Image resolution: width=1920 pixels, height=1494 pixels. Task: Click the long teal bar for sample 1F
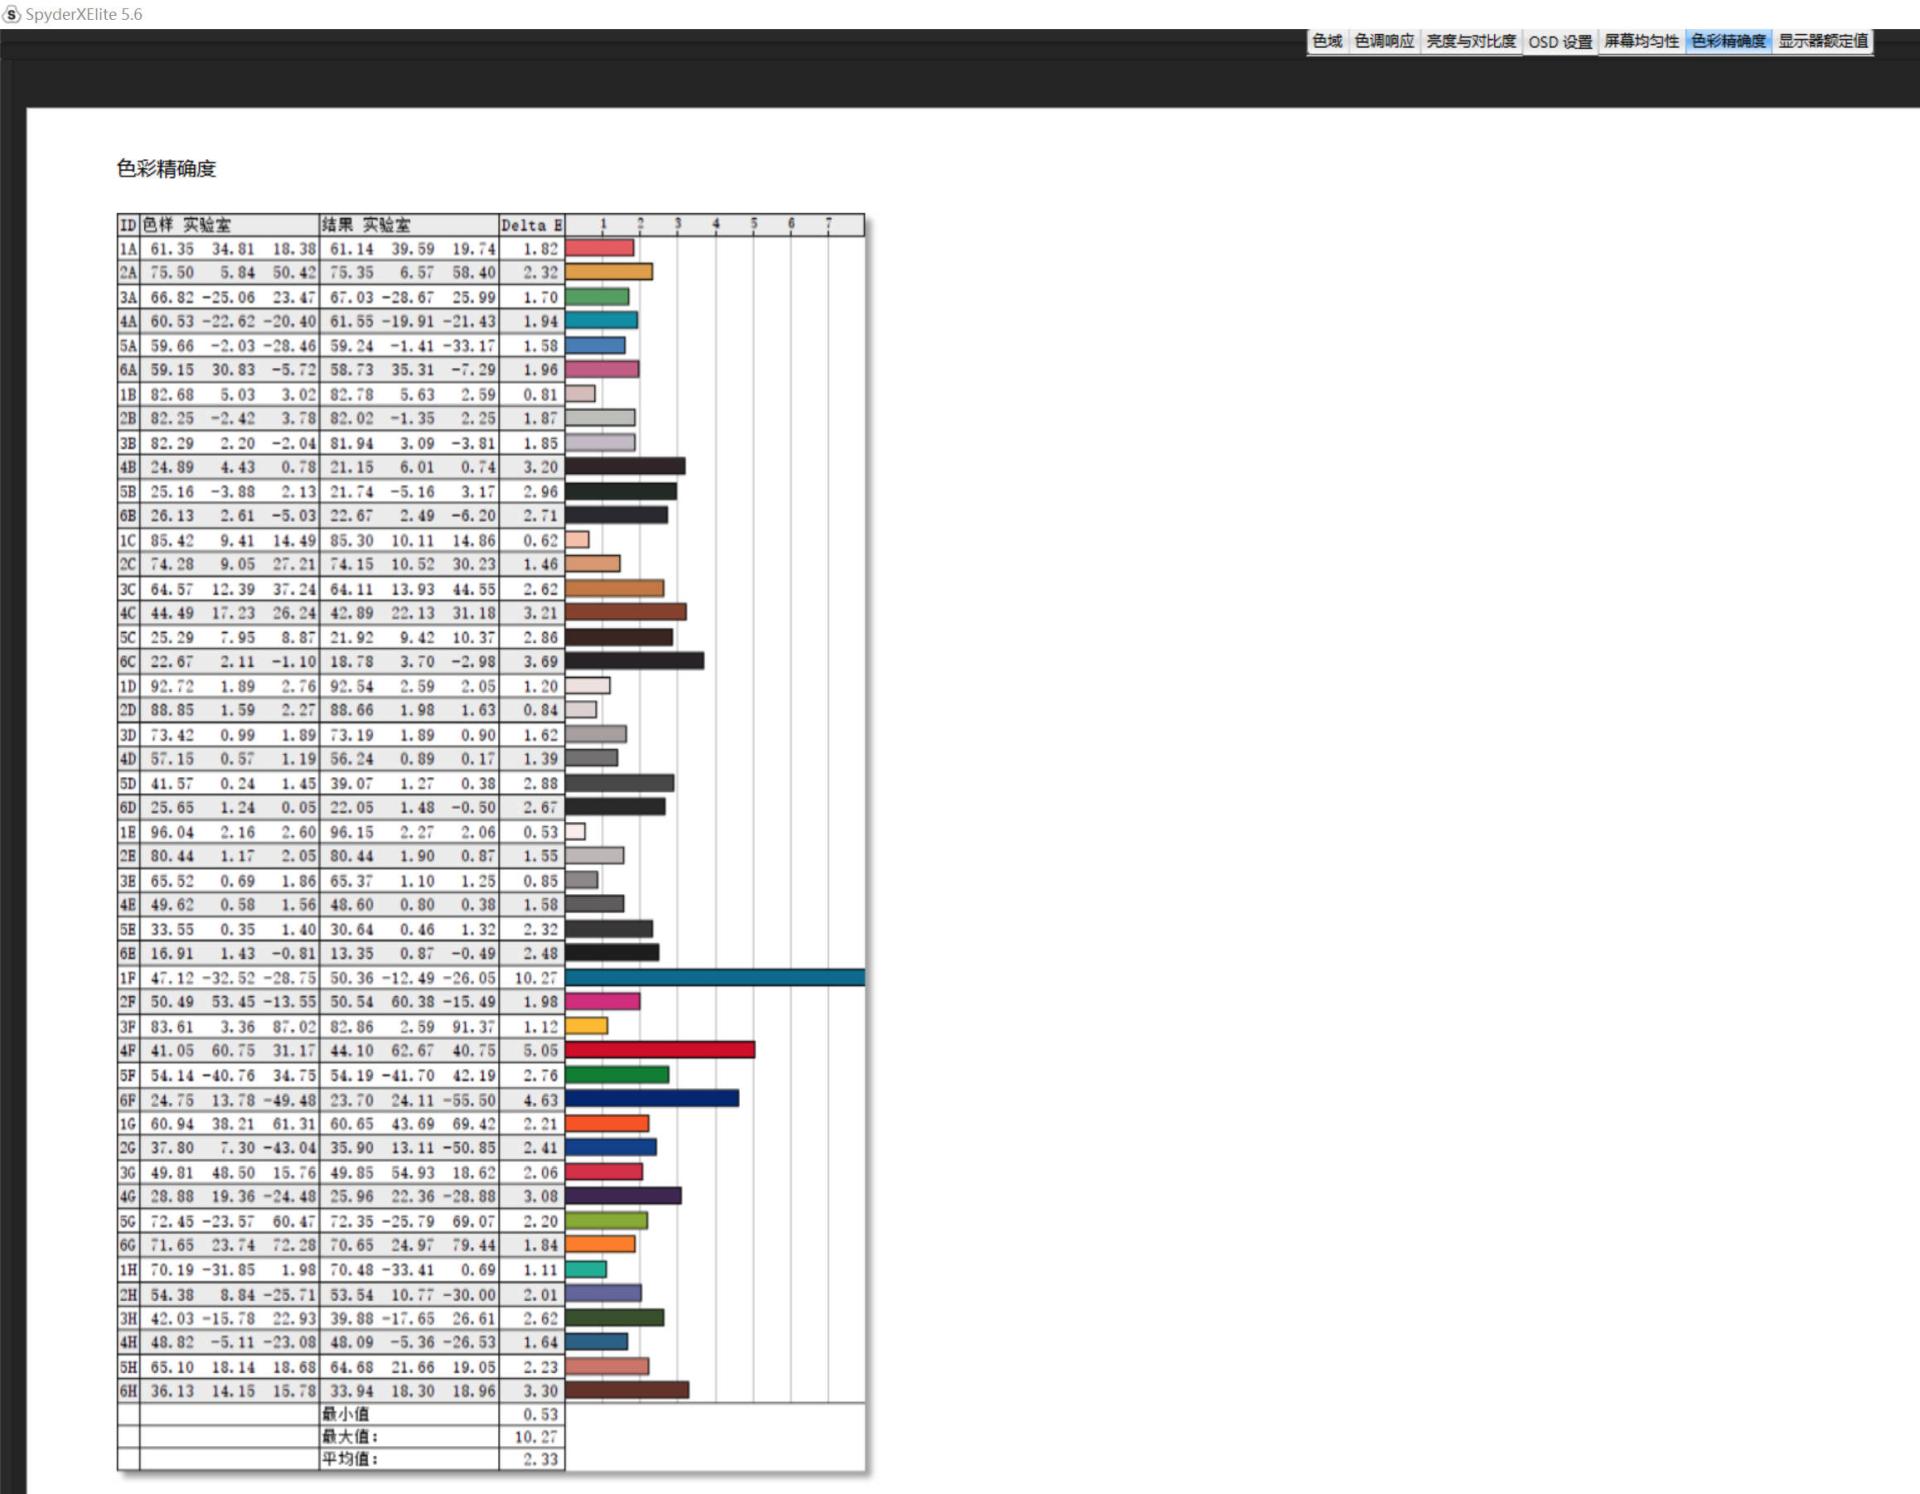coord(714,977)
